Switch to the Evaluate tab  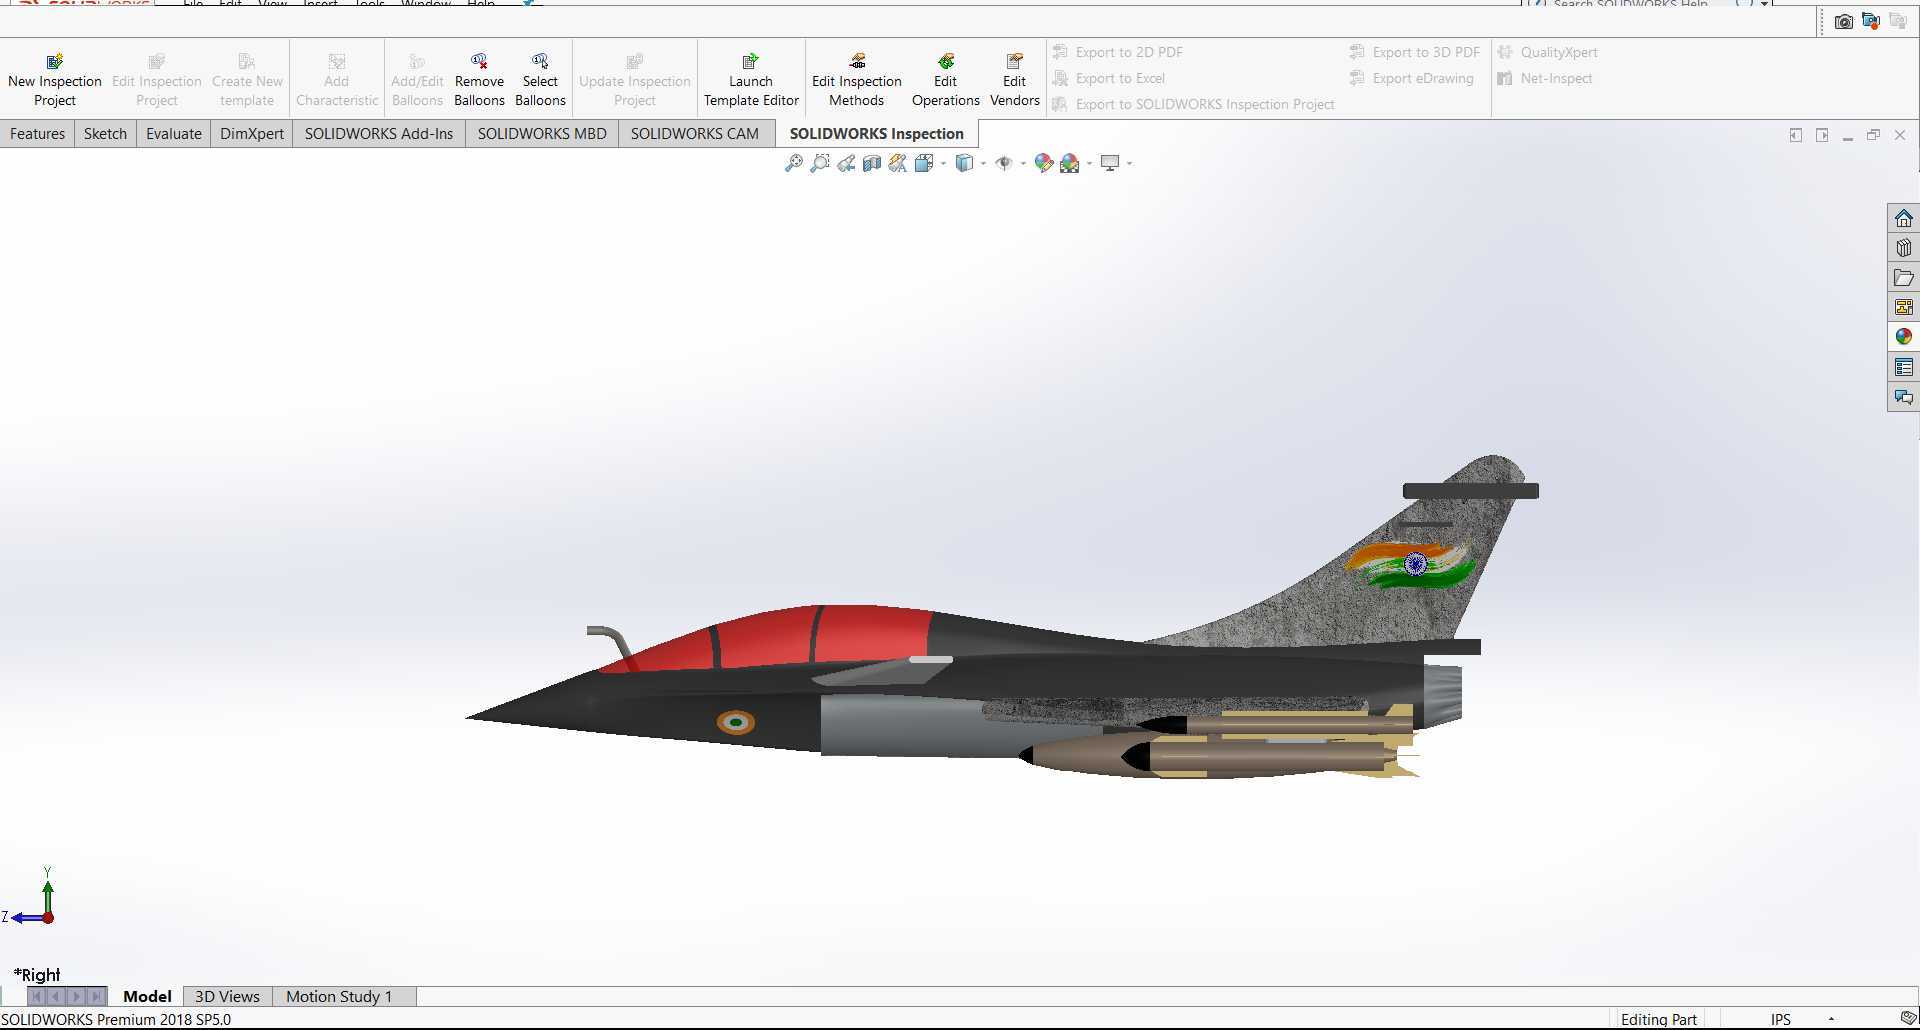[x=174, y=134]
